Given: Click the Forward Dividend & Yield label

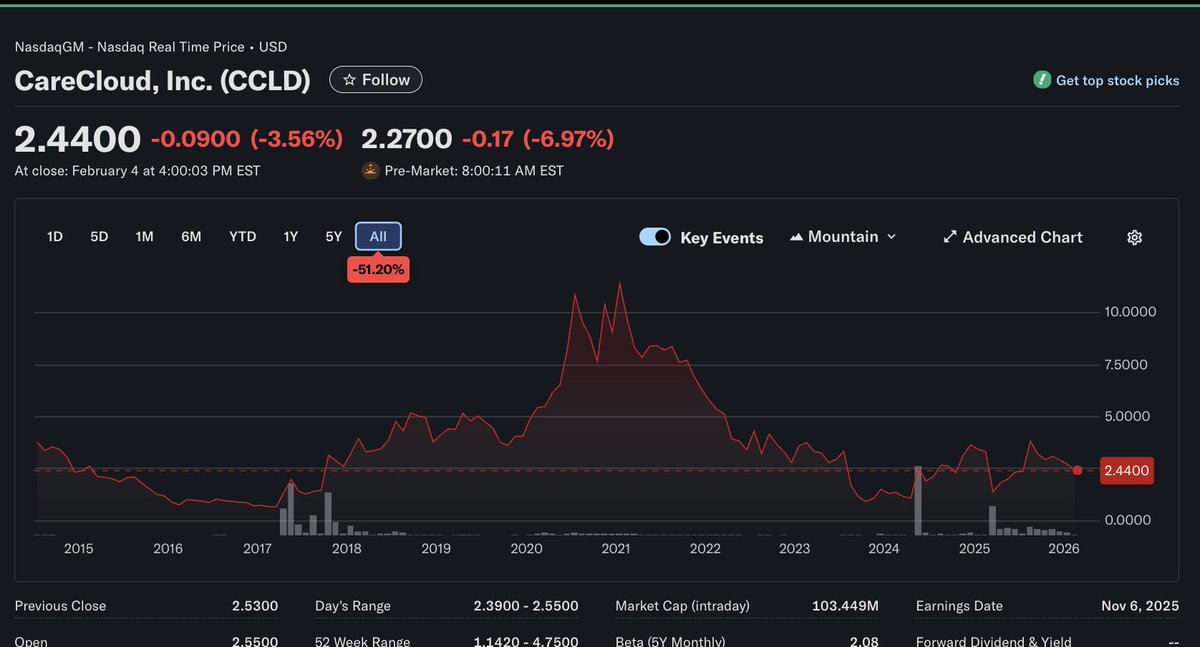Looking at the screenshot, I should (x=994, y=641).
